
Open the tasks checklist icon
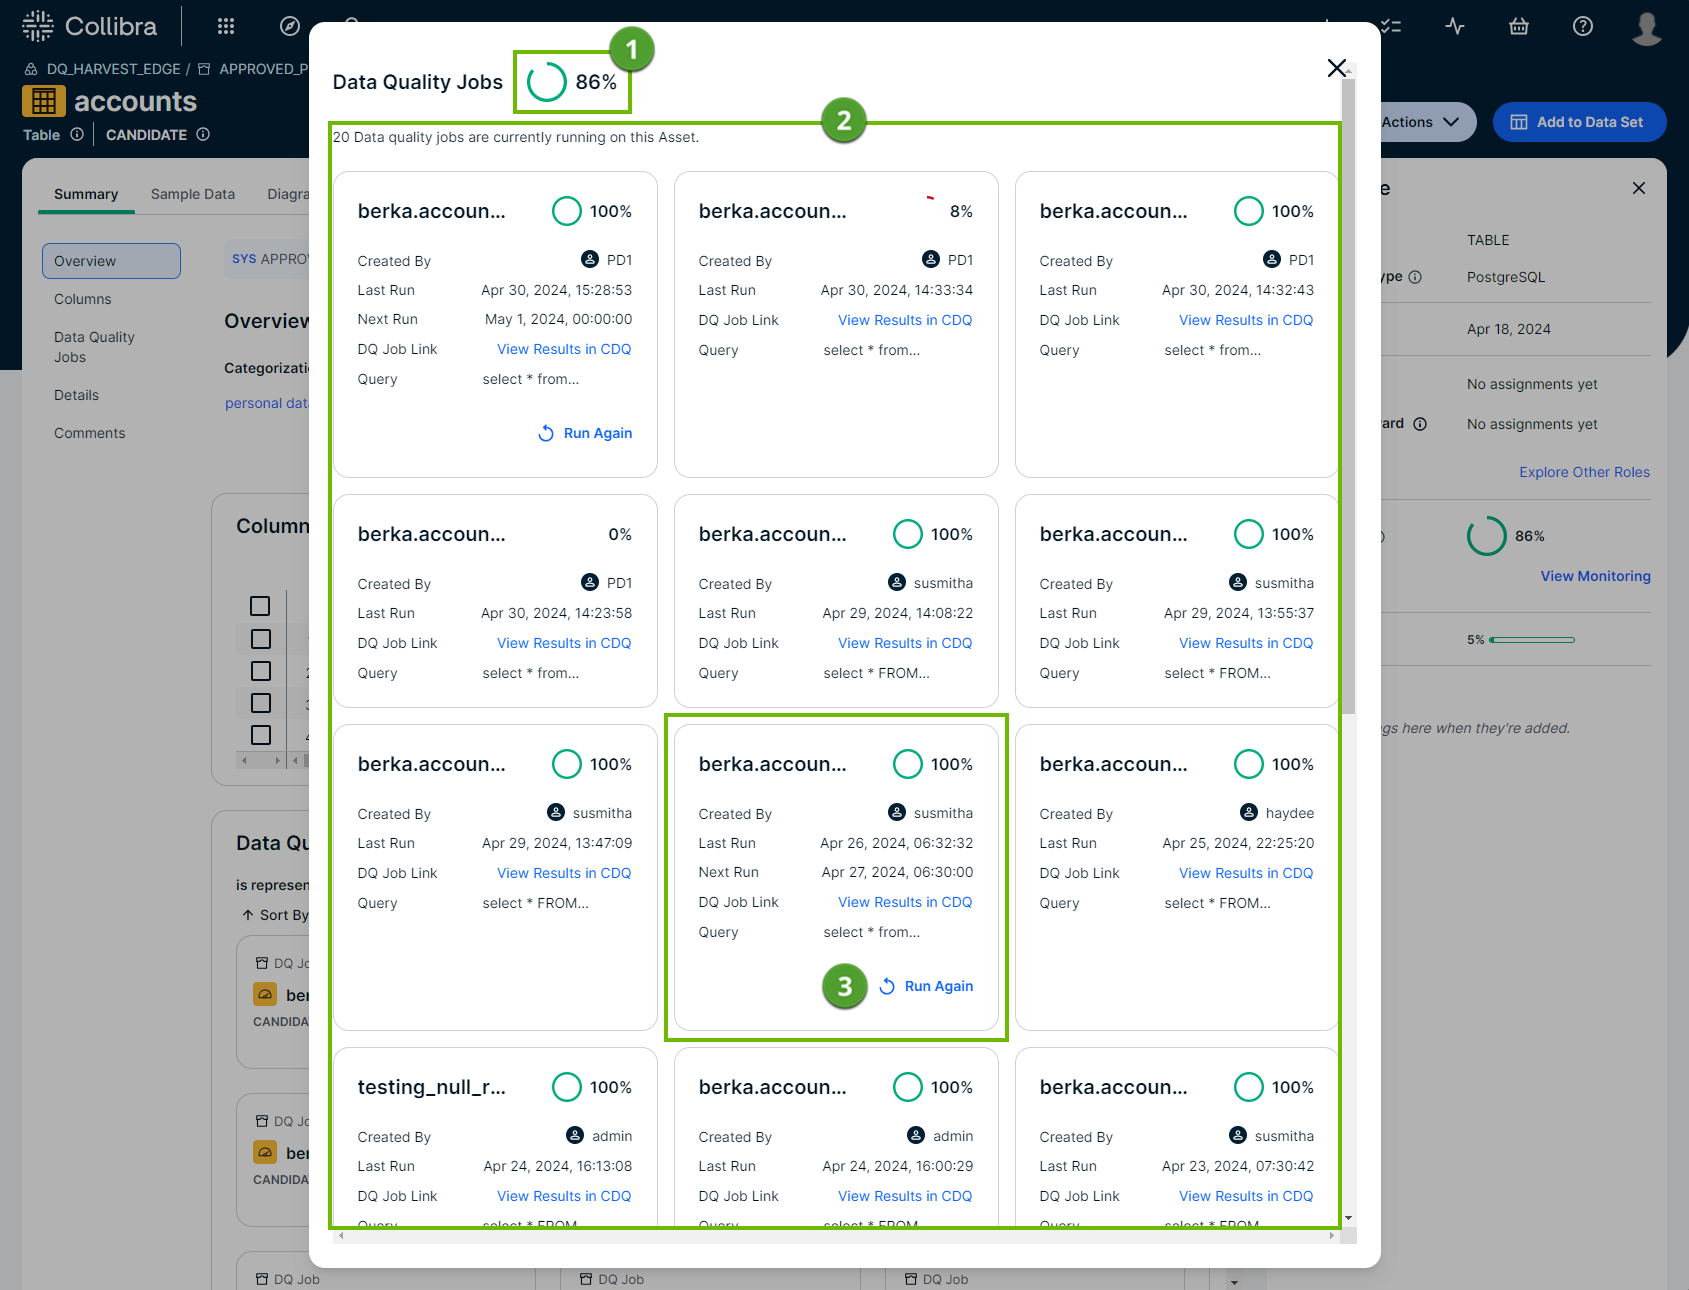coord(1390,26)
